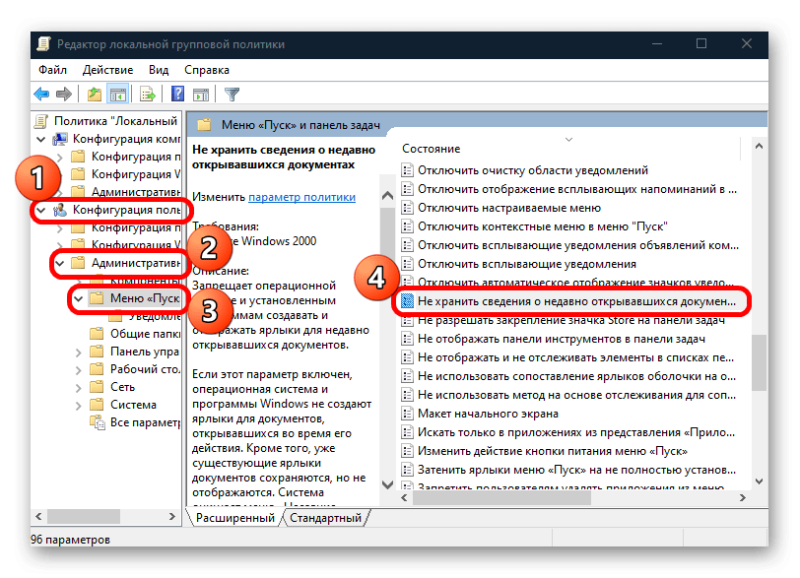This screenshot has width=800, height=578.
Task: Click the policy list vertical scrollbar up arrow
Action: [759, 146]
